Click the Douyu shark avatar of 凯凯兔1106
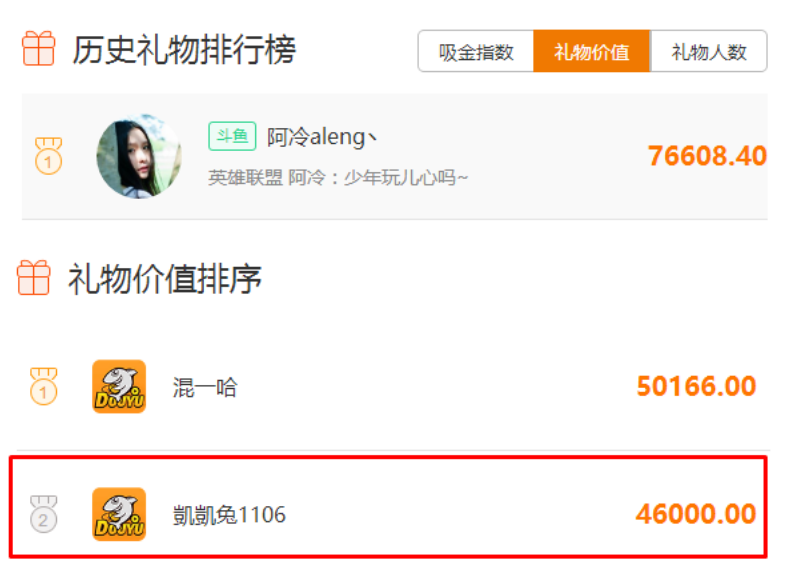The image size is (791, 579). click(119, 514)
